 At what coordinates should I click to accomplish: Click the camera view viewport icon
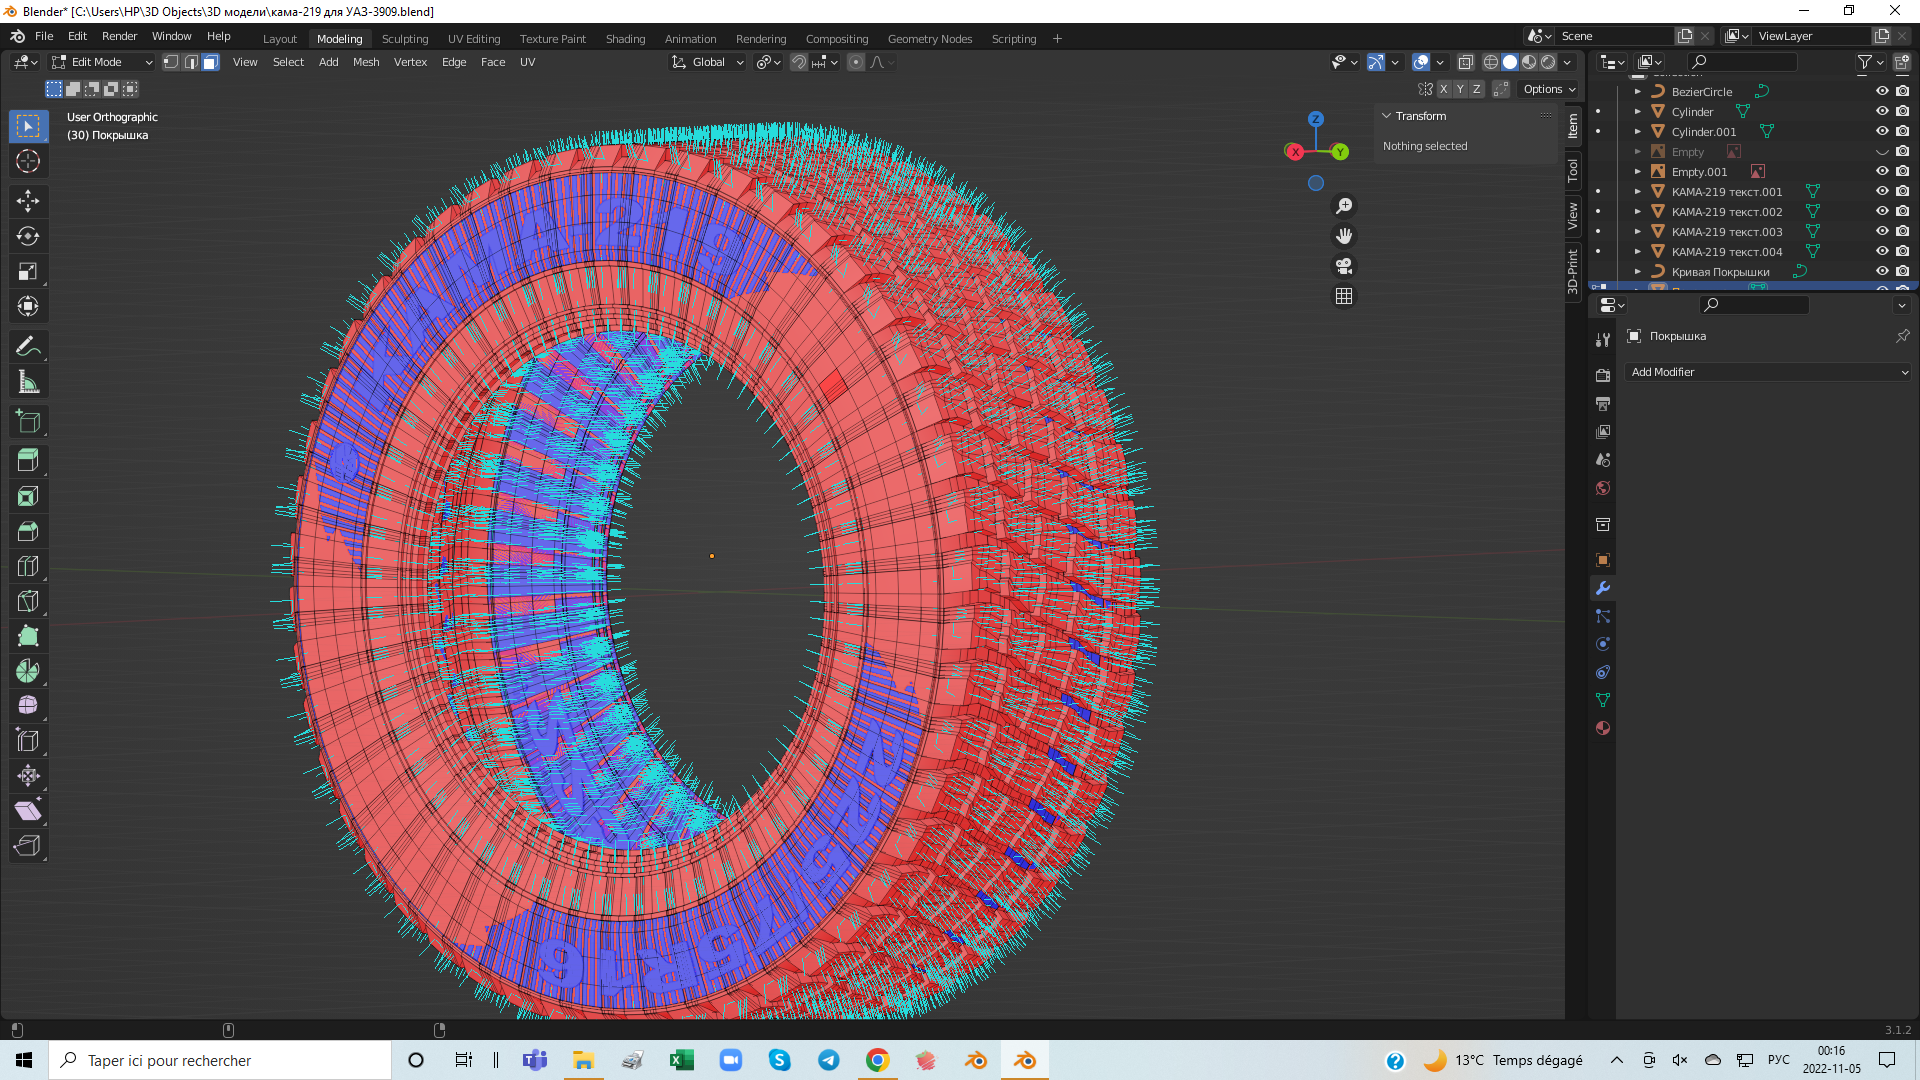pos(1344,266)
